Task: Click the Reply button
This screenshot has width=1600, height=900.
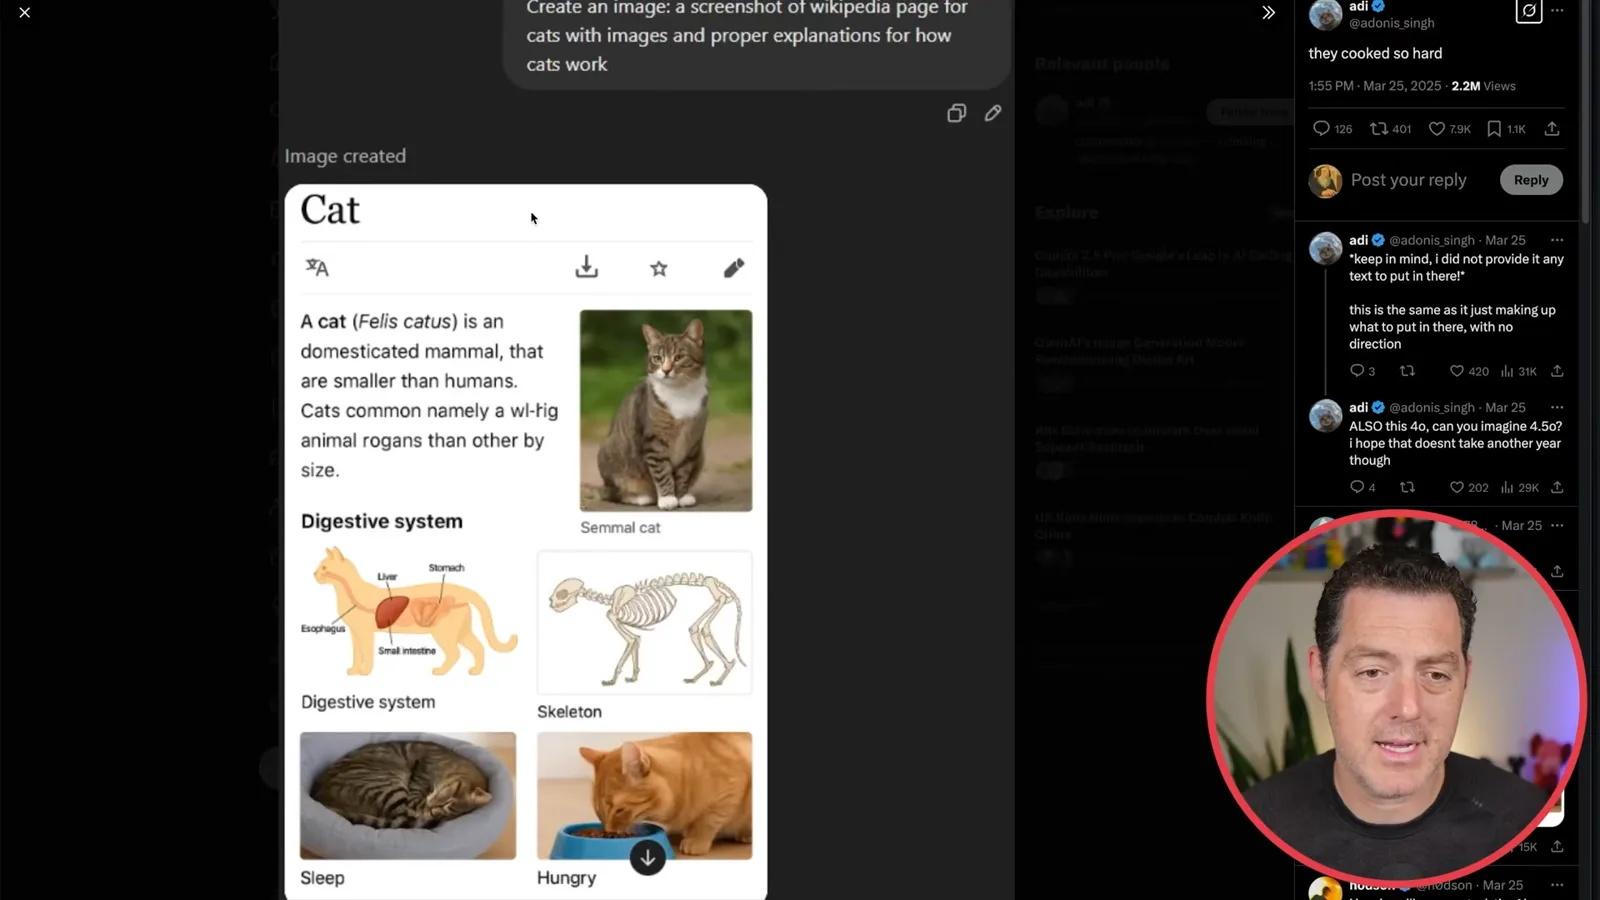Action: 1531,180
